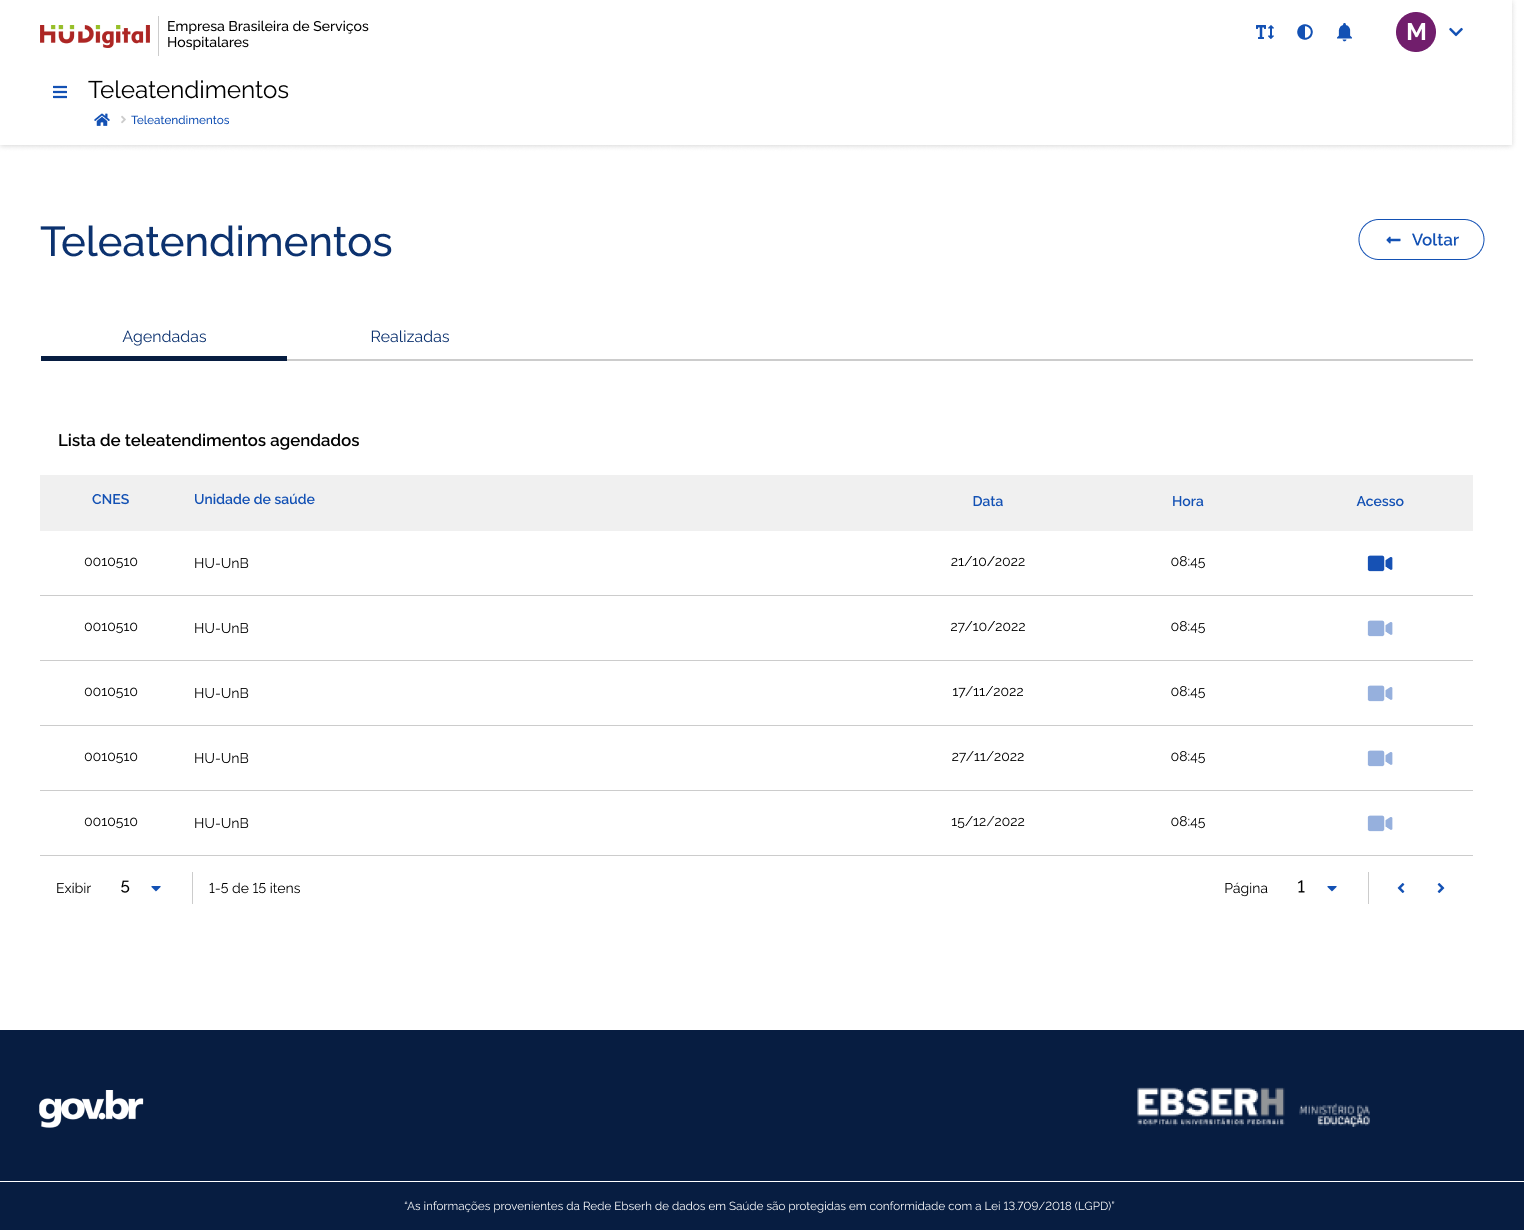1524x1230 pixels.
Task: Go to next page of results
Action: (1441, 888)
